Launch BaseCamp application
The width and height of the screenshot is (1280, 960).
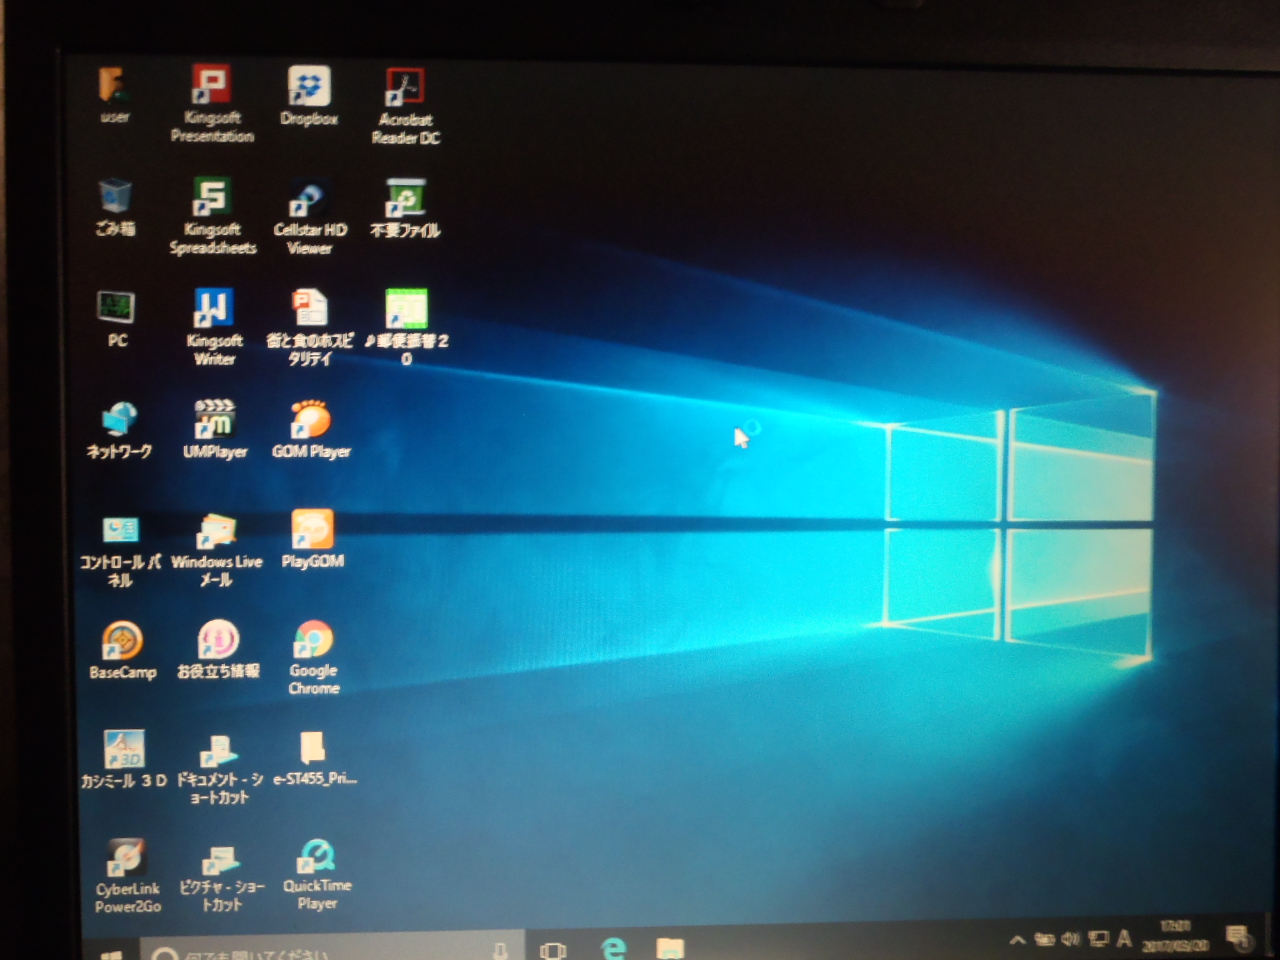pos(122,651)
